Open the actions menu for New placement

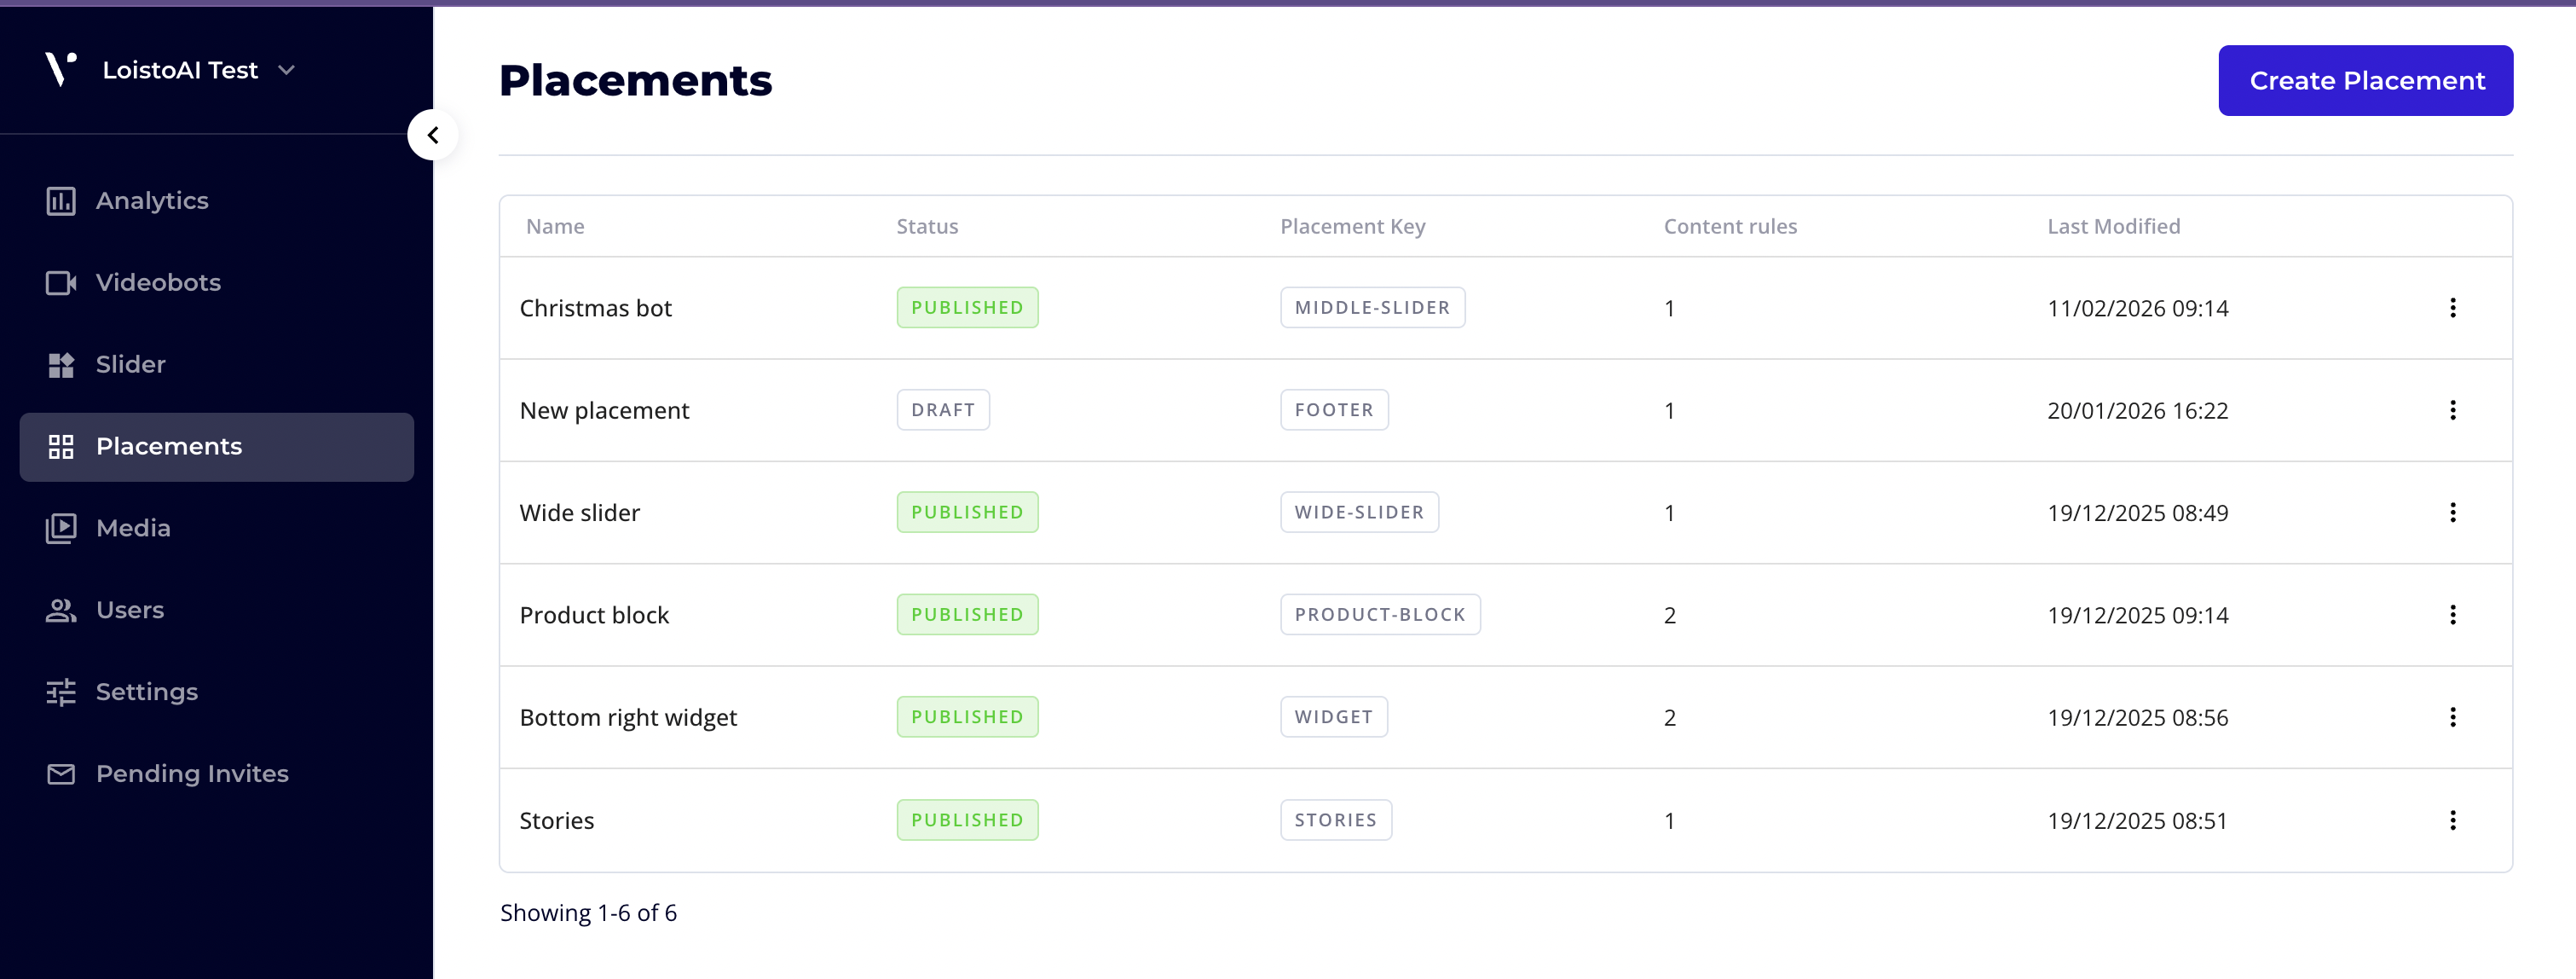2452,410
